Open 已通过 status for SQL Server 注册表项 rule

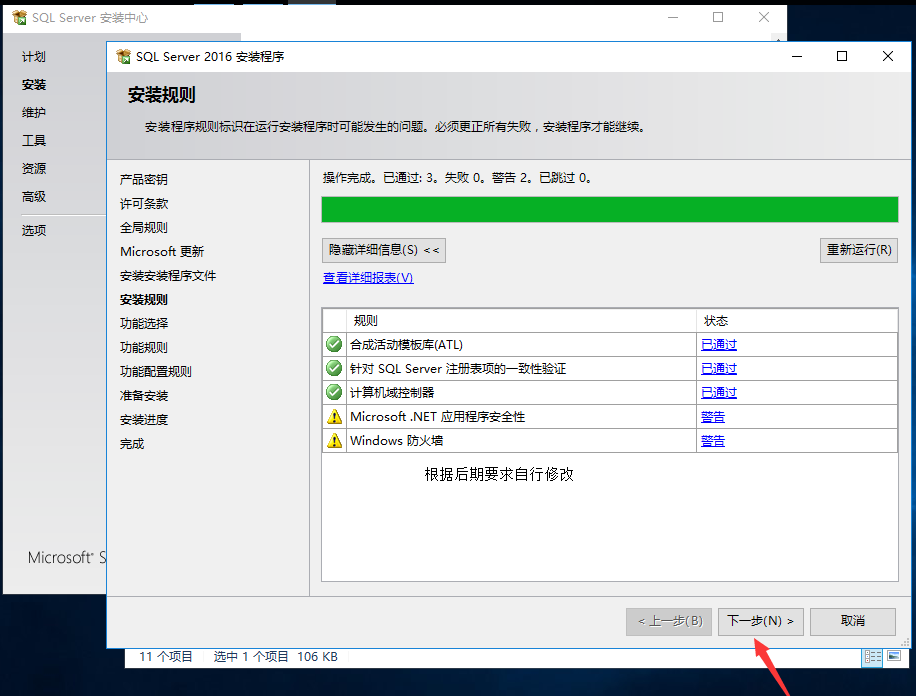tap(719, 369)
